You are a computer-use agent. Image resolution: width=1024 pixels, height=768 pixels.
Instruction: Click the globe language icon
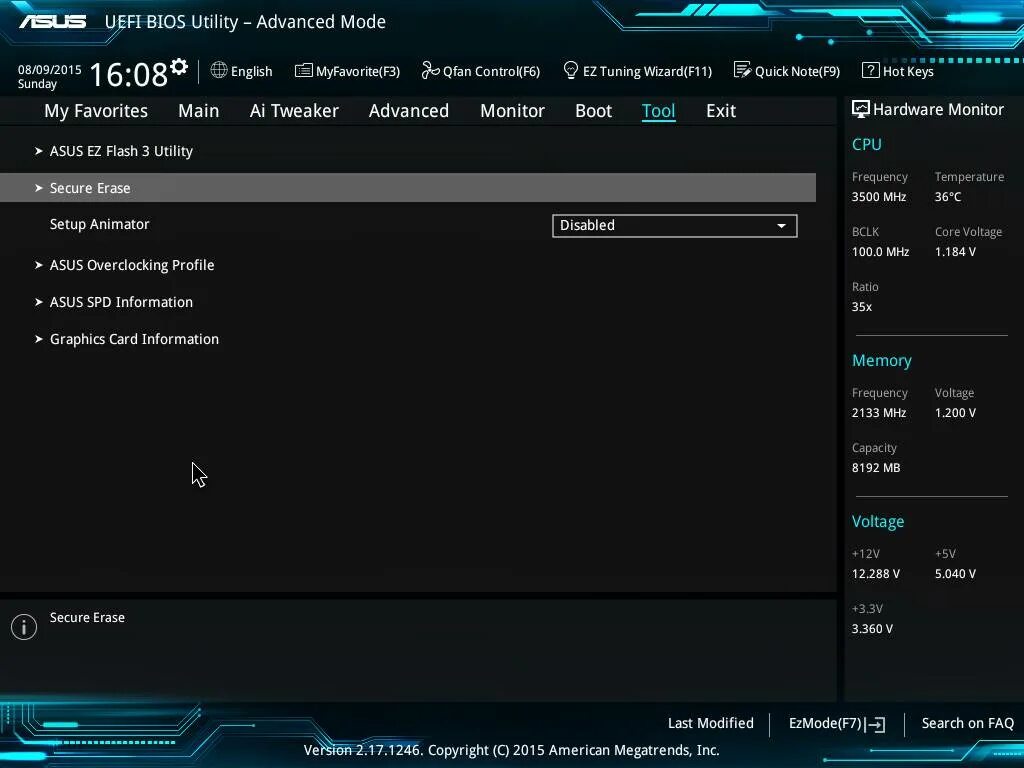tap(219, 70)
